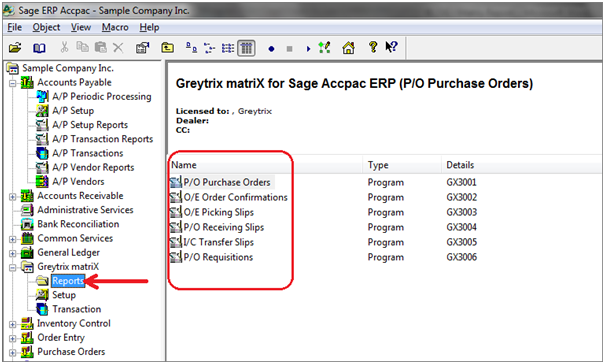Select Bank Reconciliation in tree
Viewport: 605px width, 364px height.
pyautogui.click(x=78, y=224)
